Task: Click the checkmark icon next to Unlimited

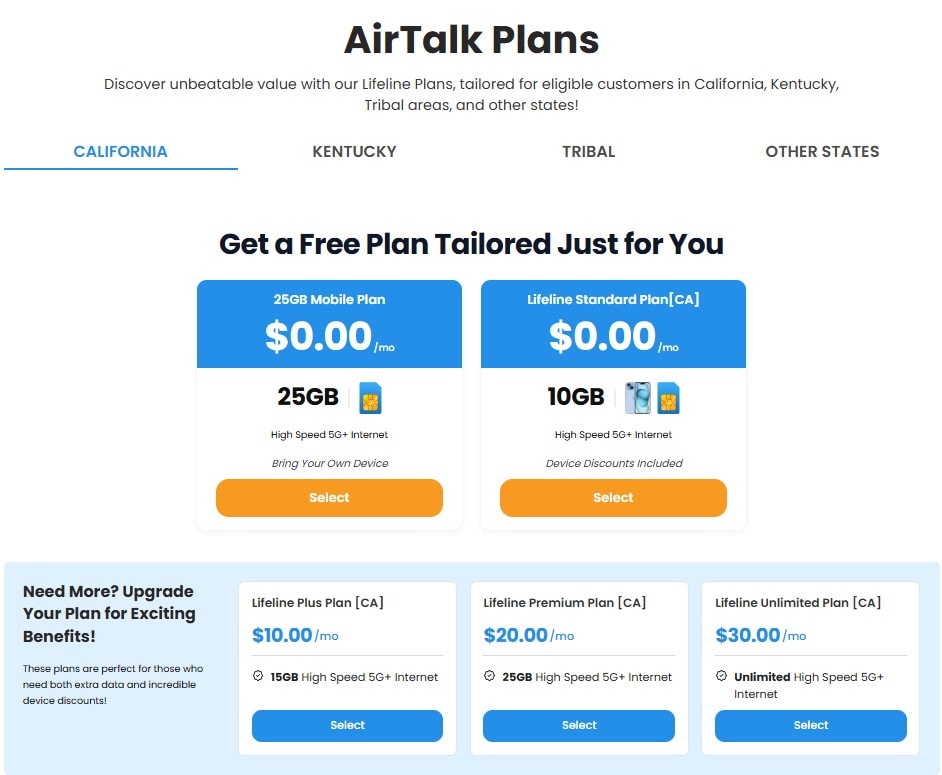Action: (722, 676)
